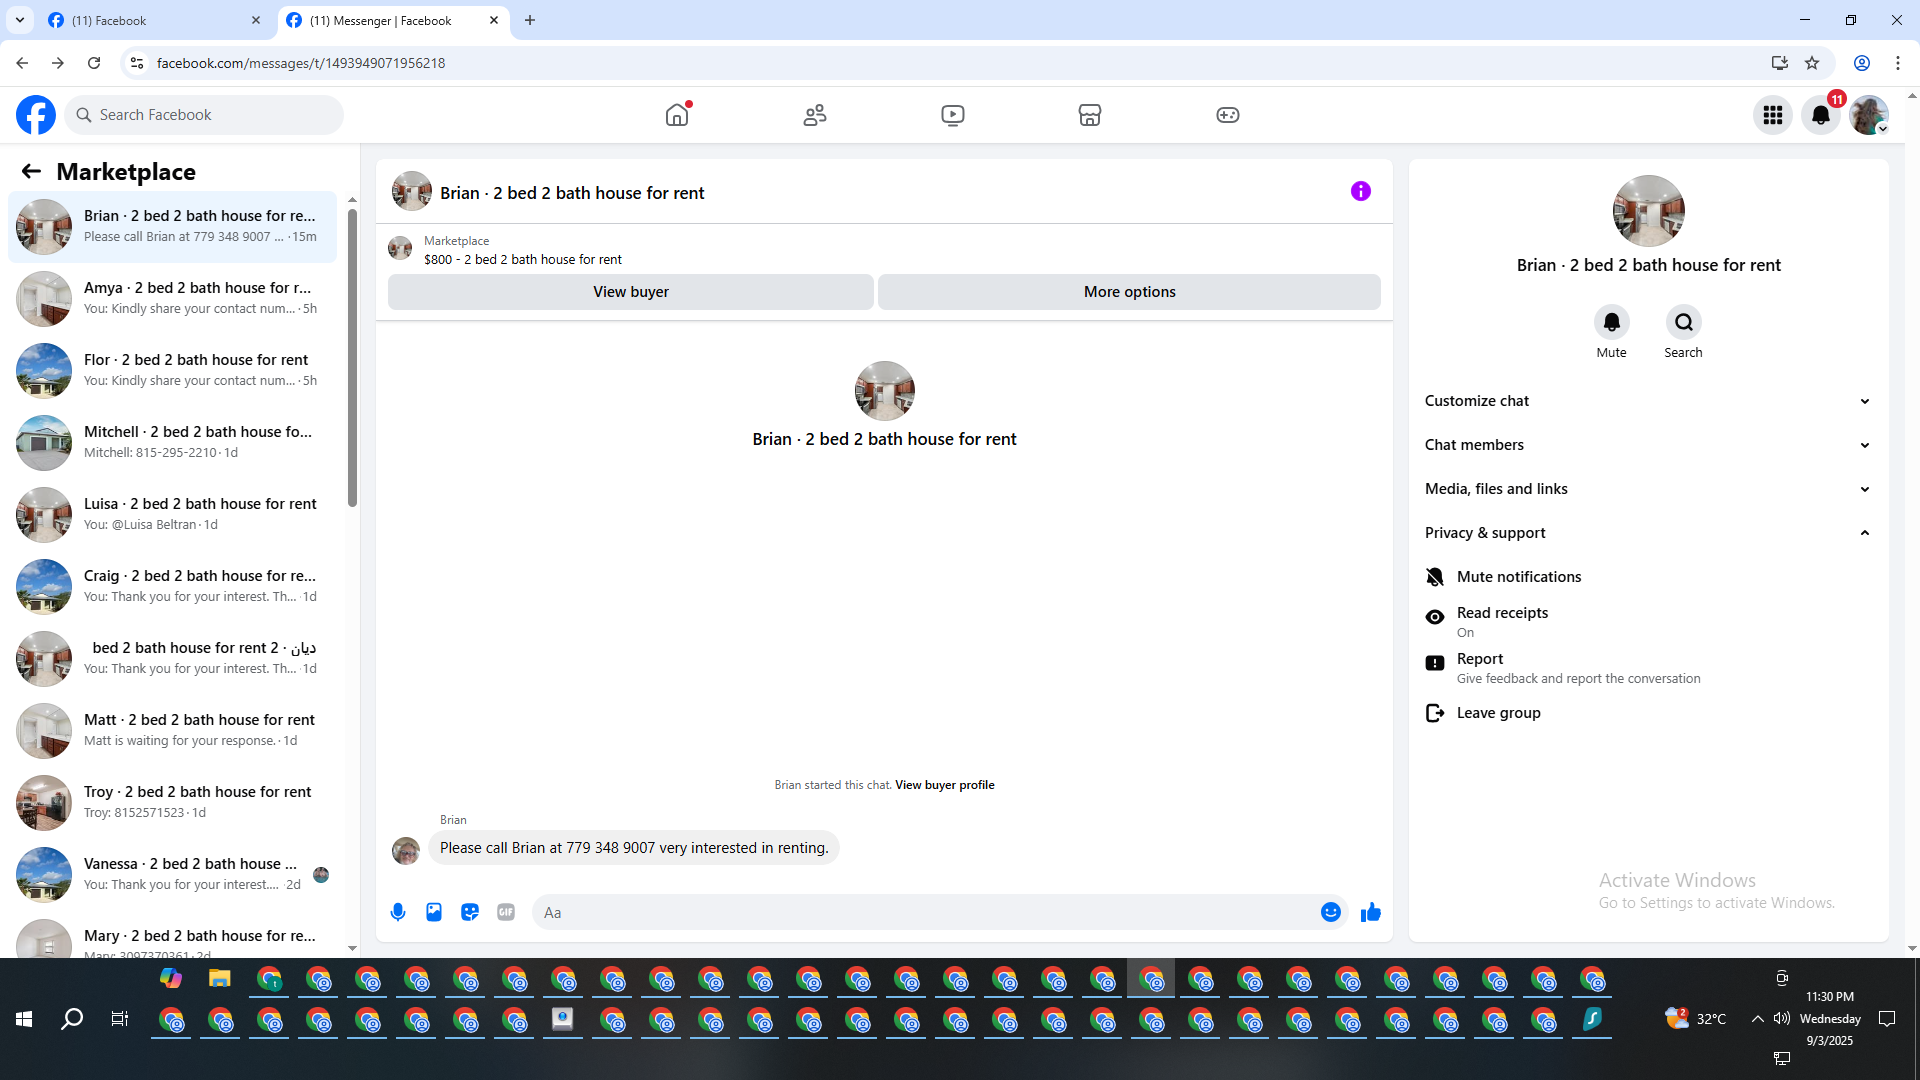Viewport: 1920px width, 1080px height.
Task: Click the Leave group icon
Action: pyautogui.click(x=1435, y=713)
